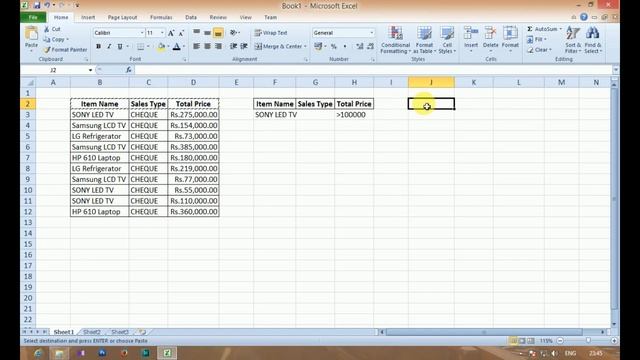Click the Excel icon in the taskbar

(x=167, y=353)
